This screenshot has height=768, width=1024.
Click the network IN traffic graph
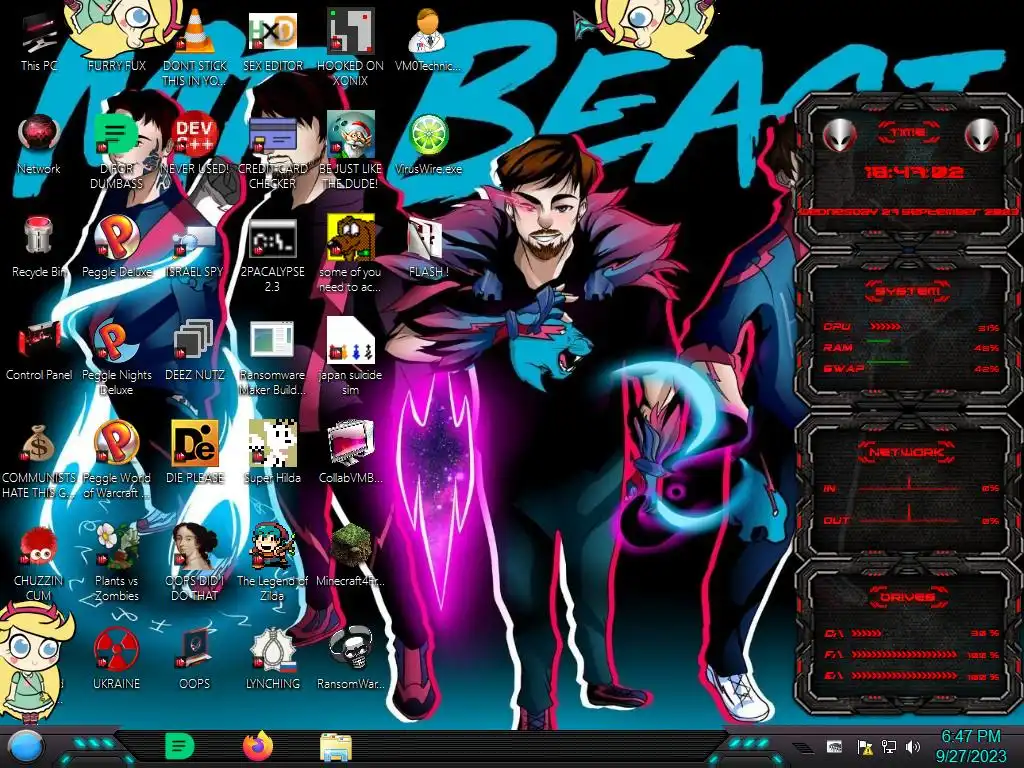909,485
